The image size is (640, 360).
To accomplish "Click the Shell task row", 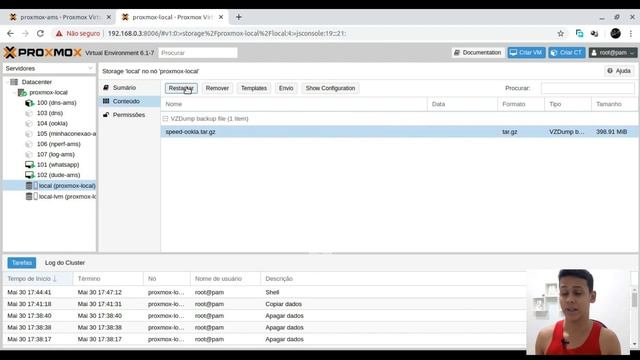I will pos(264,292).
